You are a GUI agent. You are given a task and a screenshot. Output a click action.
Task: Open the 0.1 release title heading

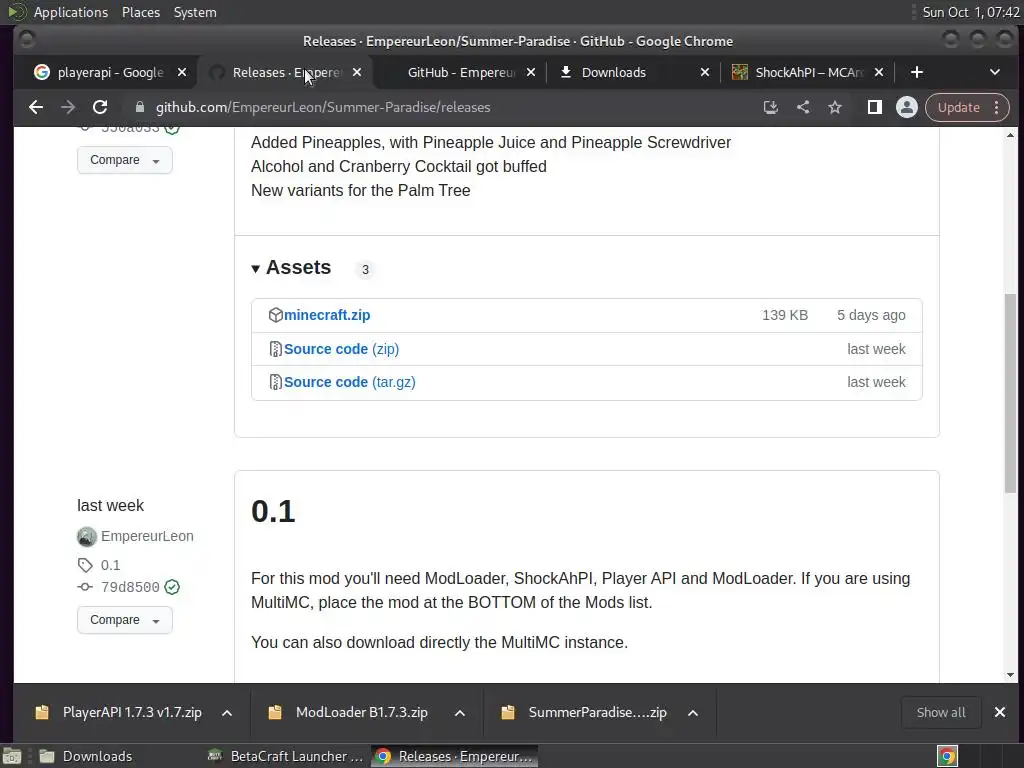(x=273, y=511)
